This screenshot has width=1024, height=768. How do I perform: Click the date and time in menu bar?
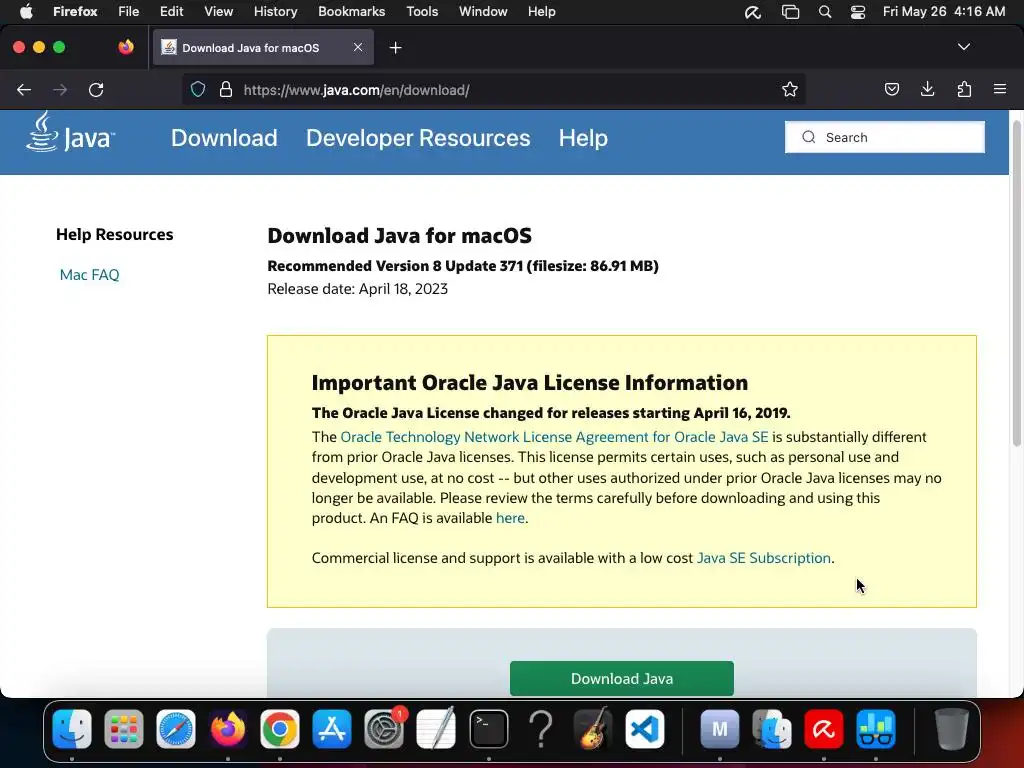tap(944, 12)
